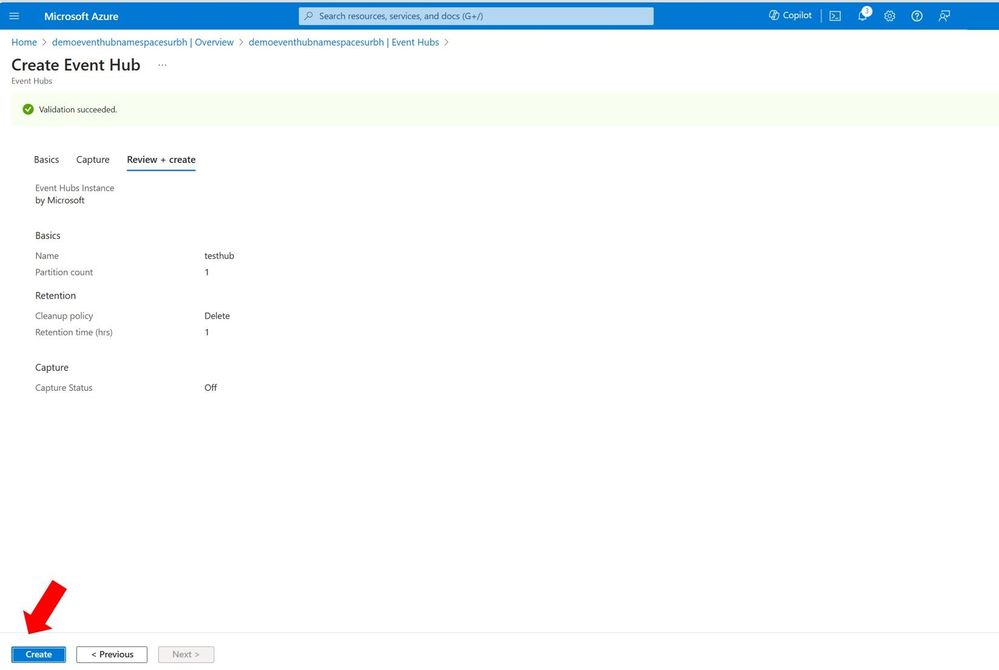
Task: Select the Review + create tab
Action: coord(161,160)
